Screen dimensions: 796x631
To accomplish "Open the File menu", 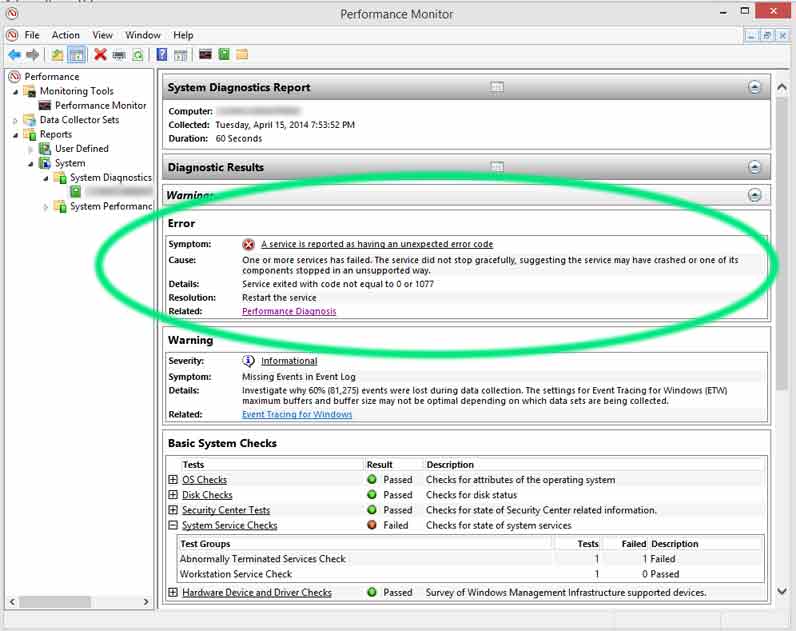I will click(31, 35).
